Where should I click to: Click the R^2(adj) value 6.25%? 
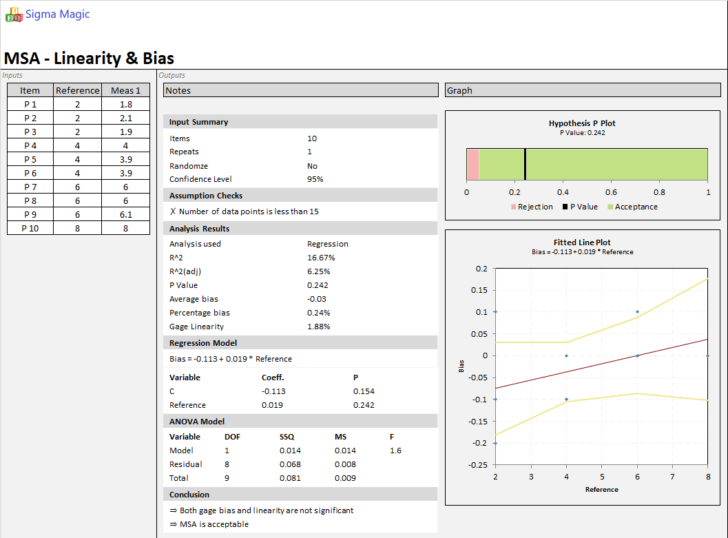click(x=318, y=272)
